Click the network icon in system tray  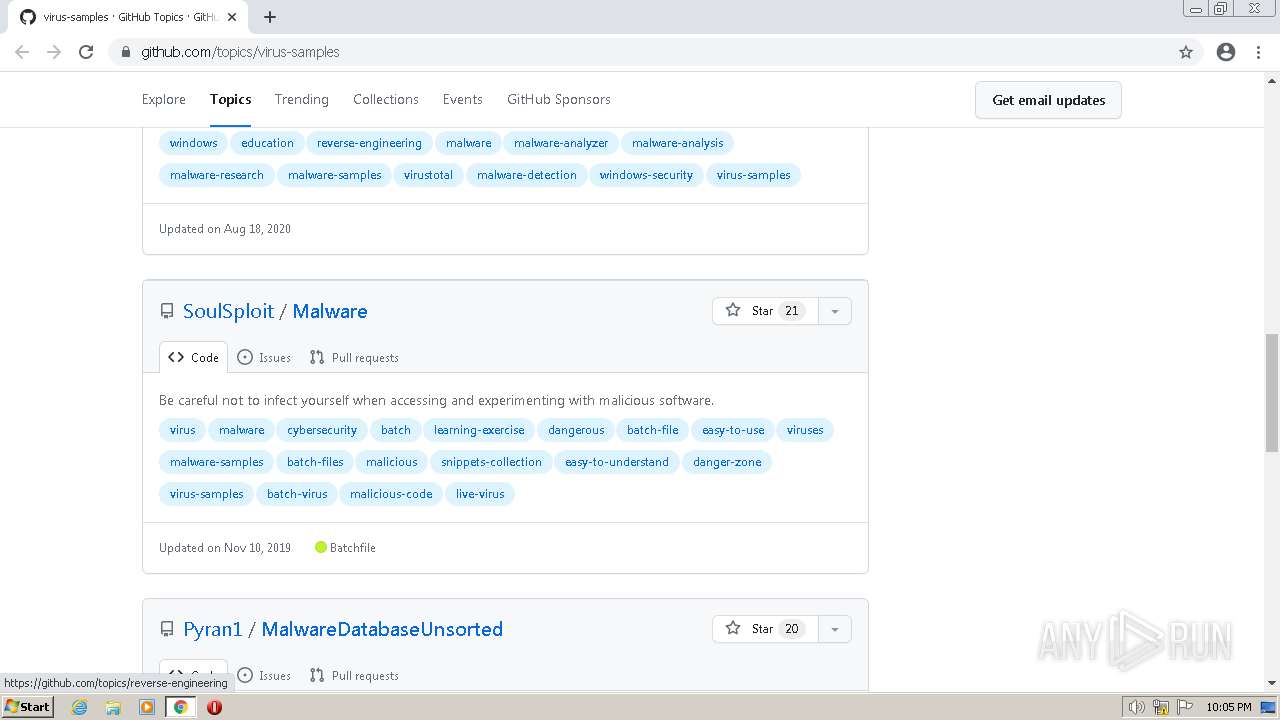tap(1160, 707)
